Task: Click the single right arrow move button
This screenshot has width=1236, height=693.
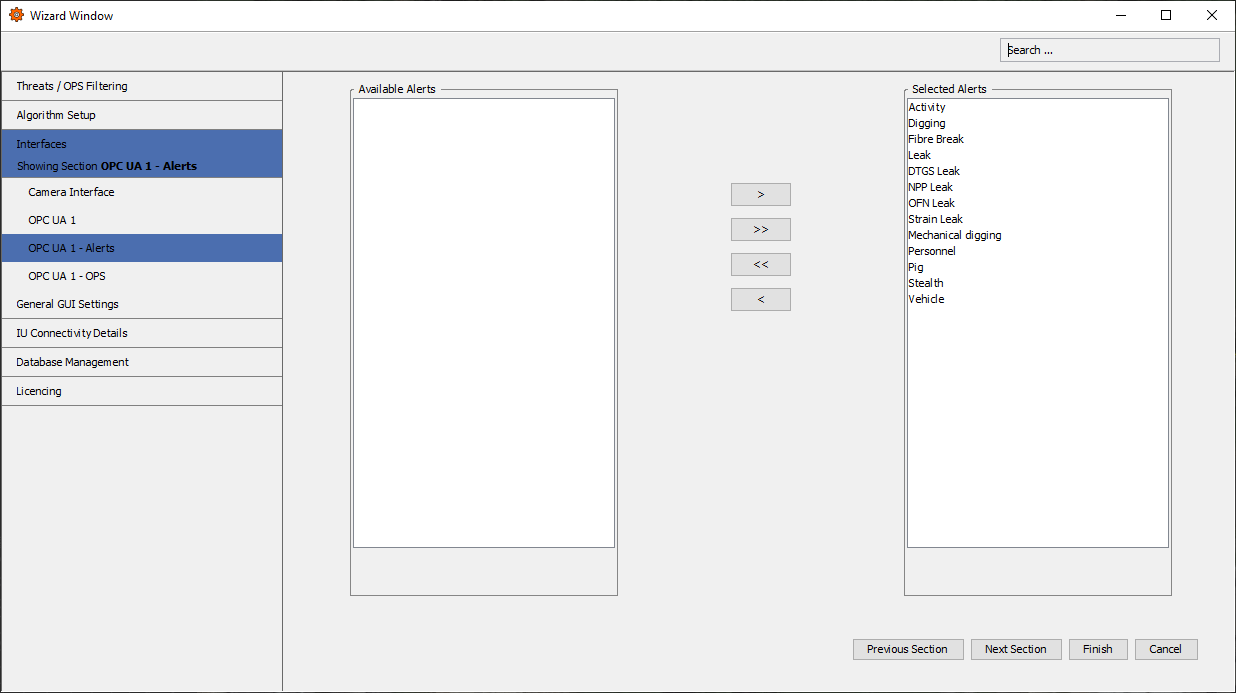Action: [760, 194]
